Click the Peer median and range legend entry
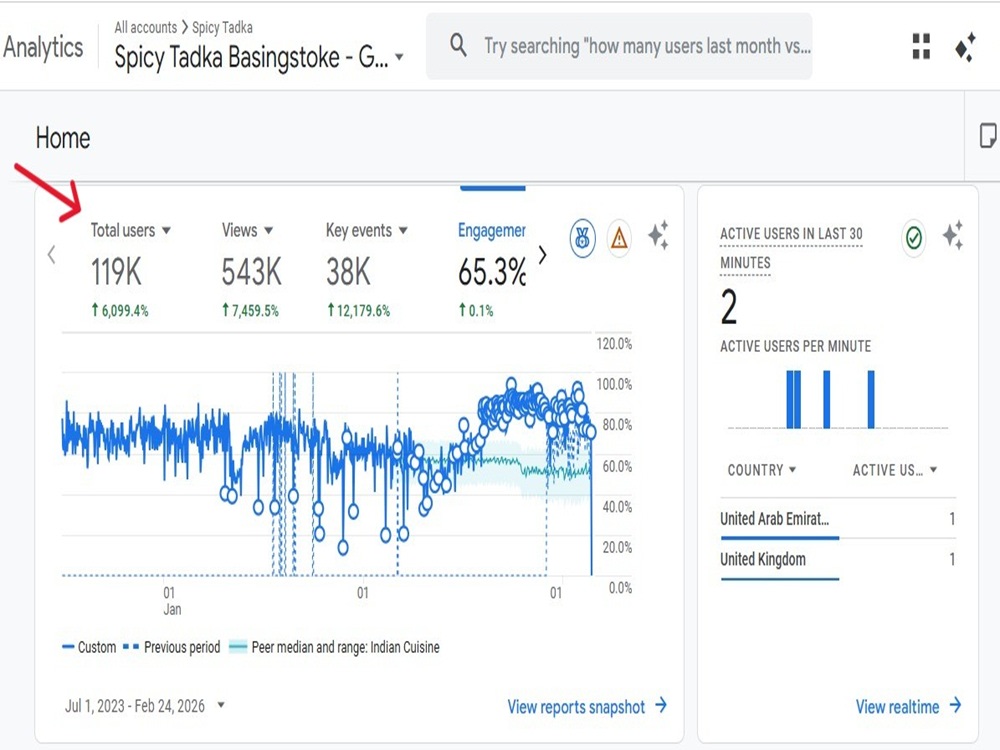Viewport: 1000px width, 750px height. [x=334, y=647]
